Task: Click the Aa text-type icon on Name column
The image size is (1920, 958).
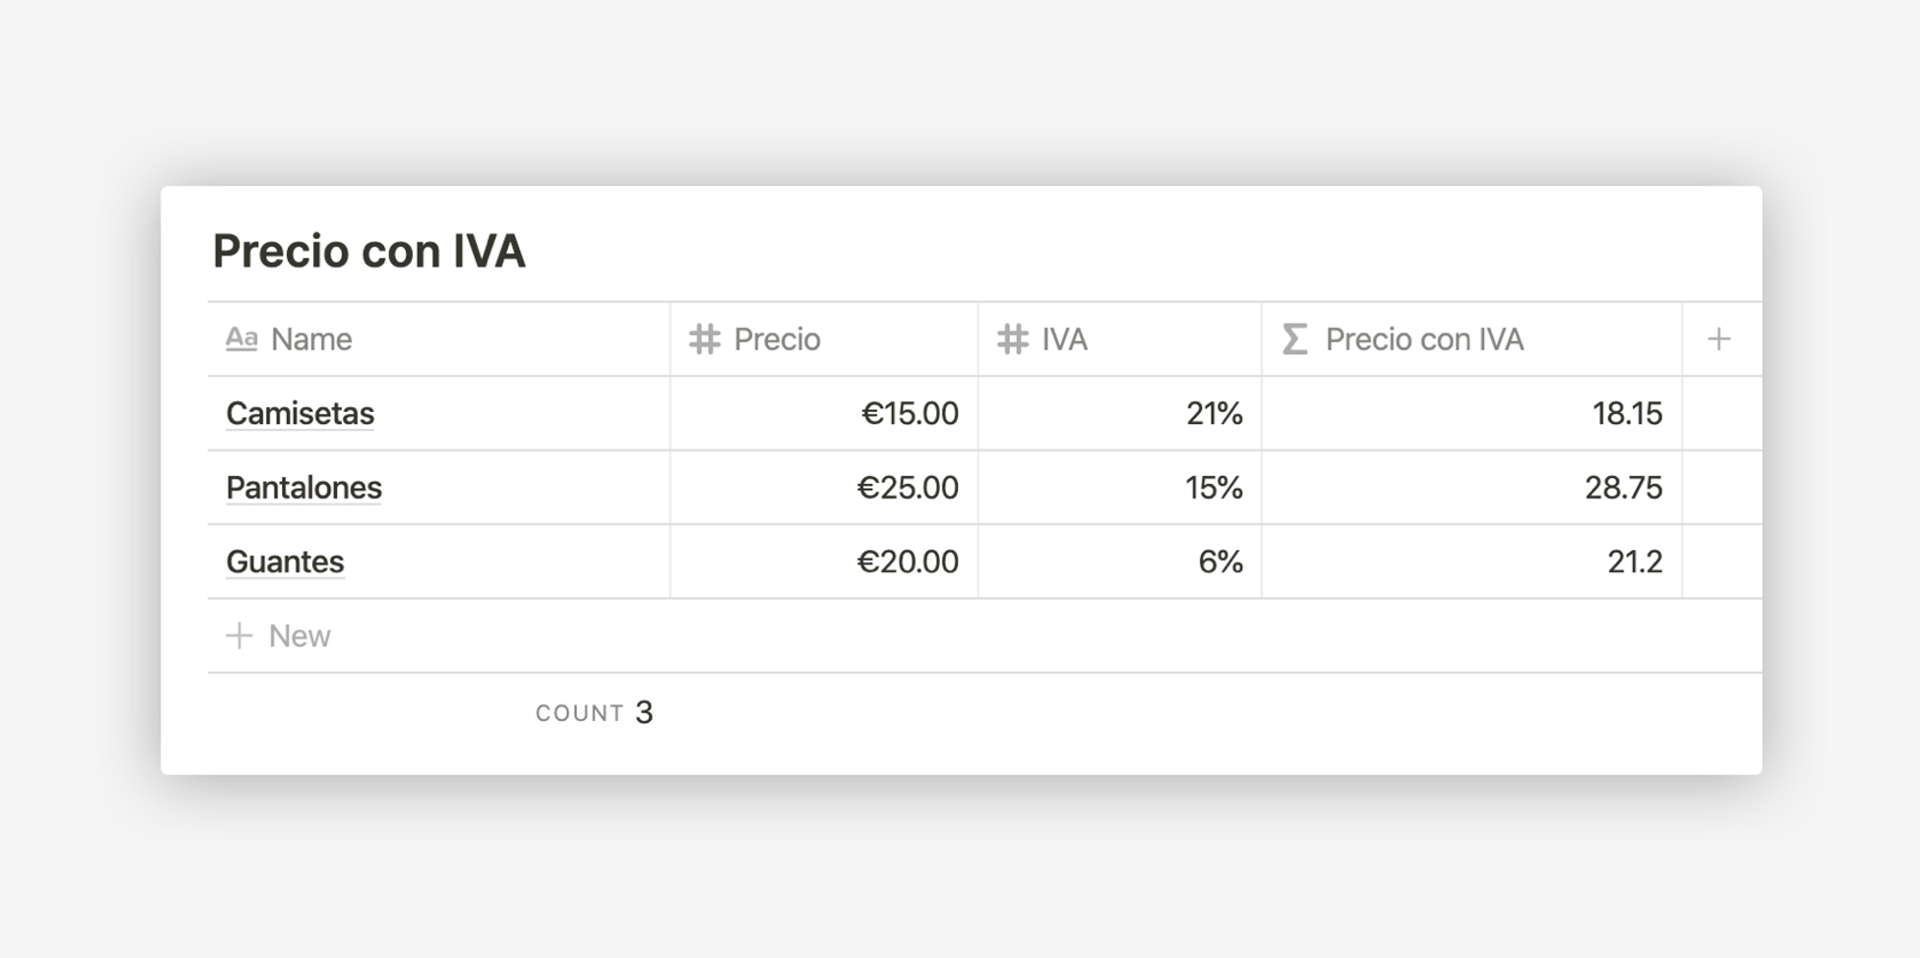Action: [241, 339]
